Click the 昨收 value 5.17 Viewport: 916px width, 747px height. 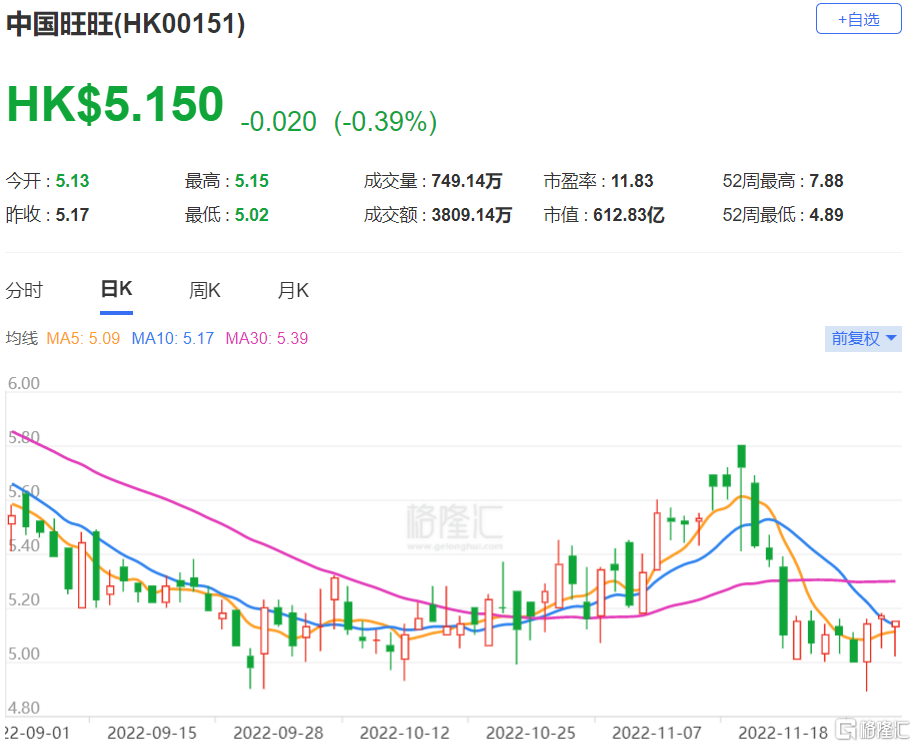point(72,215)
